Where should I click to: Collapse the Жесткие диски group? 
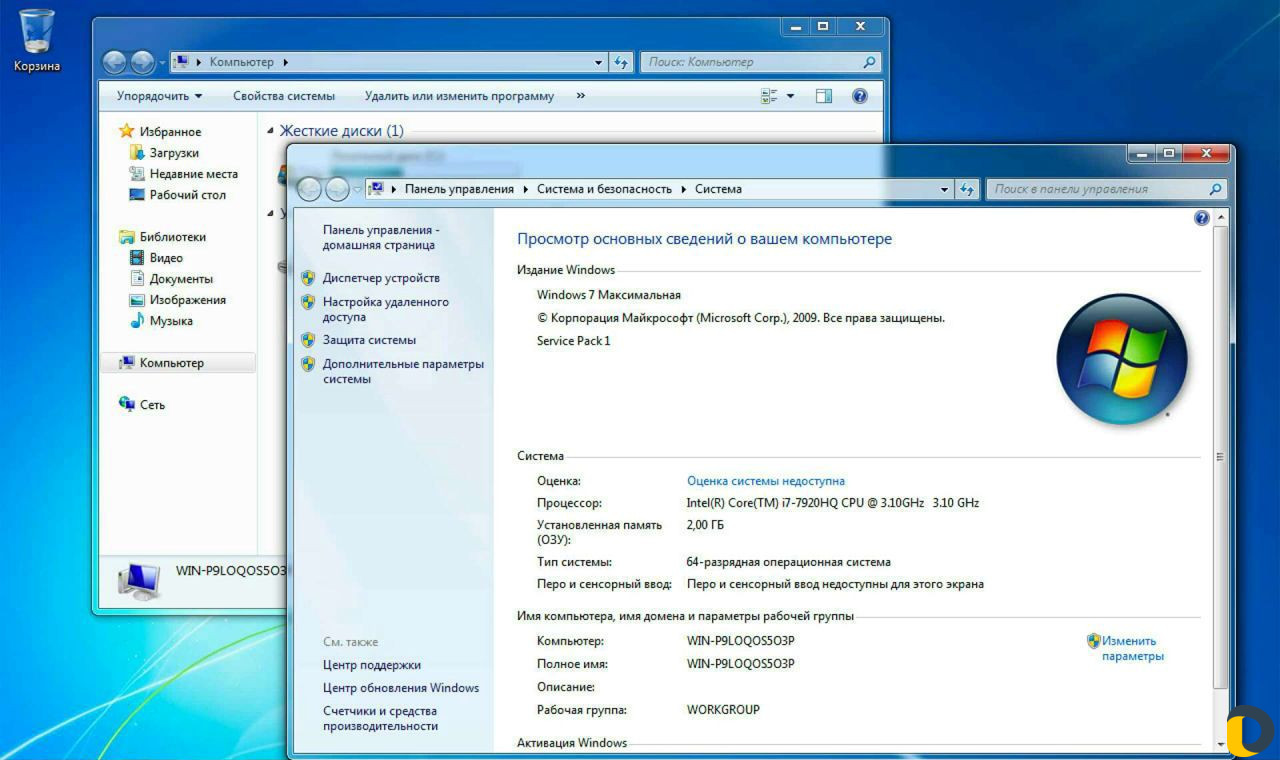pos(270,131)
